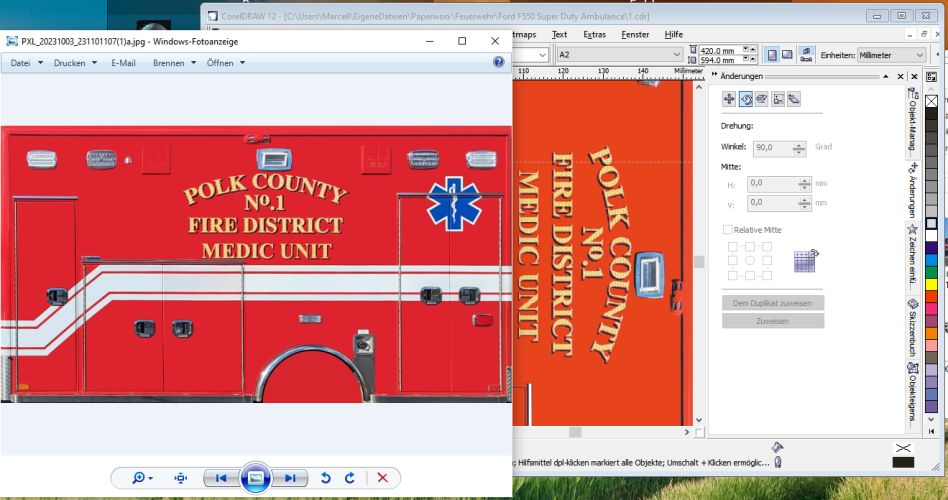
Task: Click the page width field showing 420.0 mm
Action: click(720, 50)
